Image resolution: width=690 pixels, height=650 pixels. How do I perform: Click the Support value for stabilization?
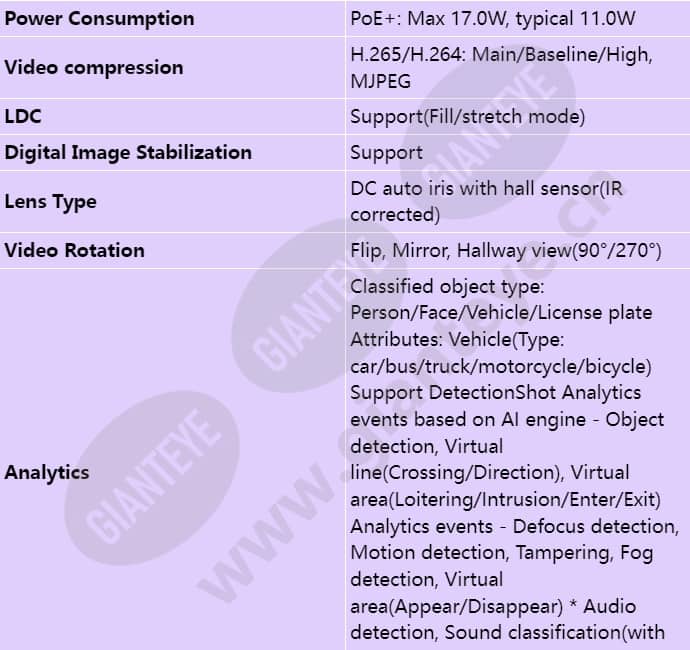(x=386, y=153)
